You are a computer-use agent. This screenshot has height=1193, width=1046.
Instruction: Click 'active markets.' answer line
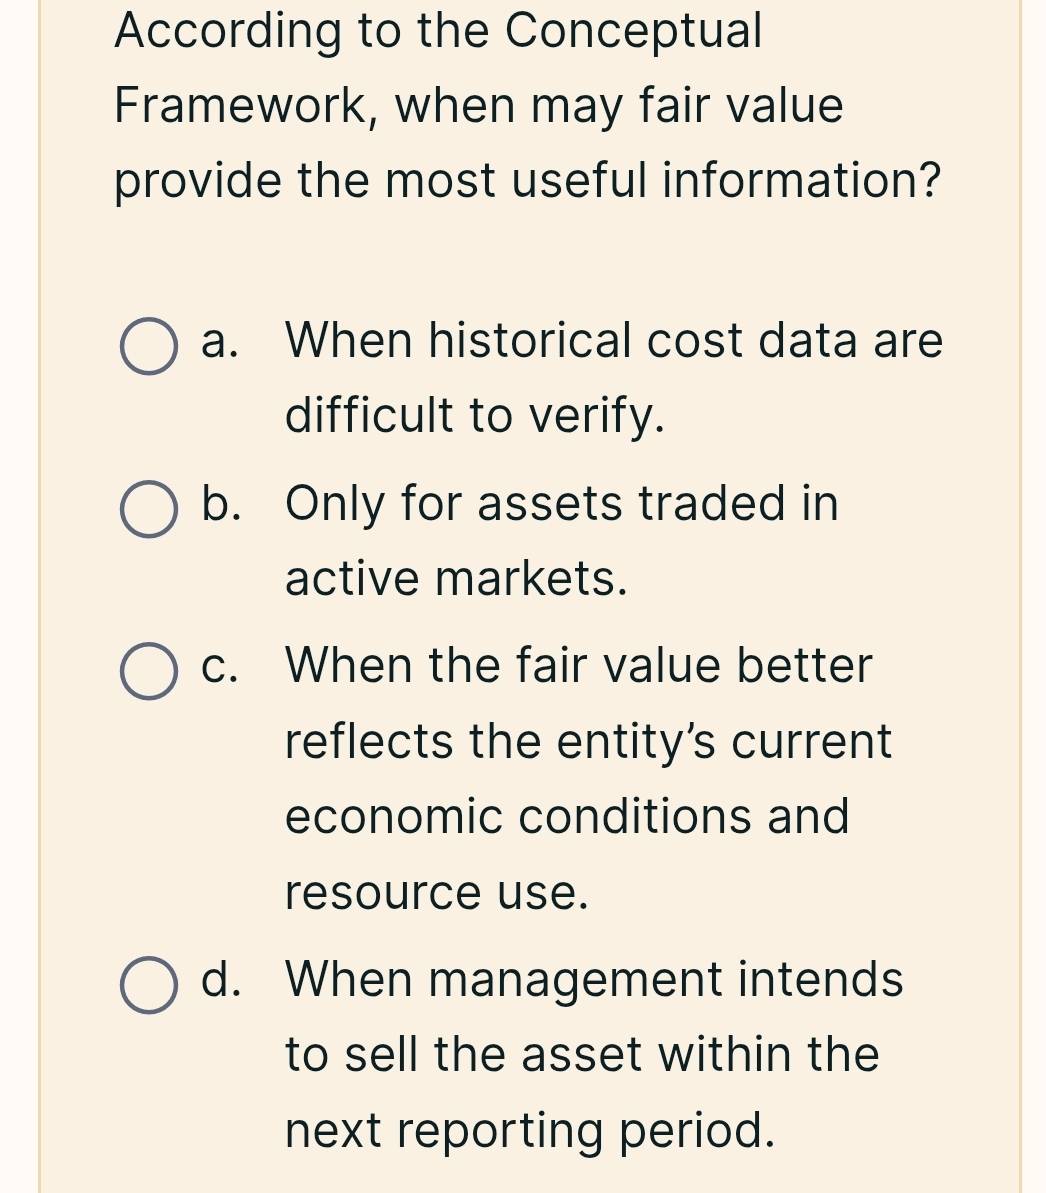tap(457, 578)
